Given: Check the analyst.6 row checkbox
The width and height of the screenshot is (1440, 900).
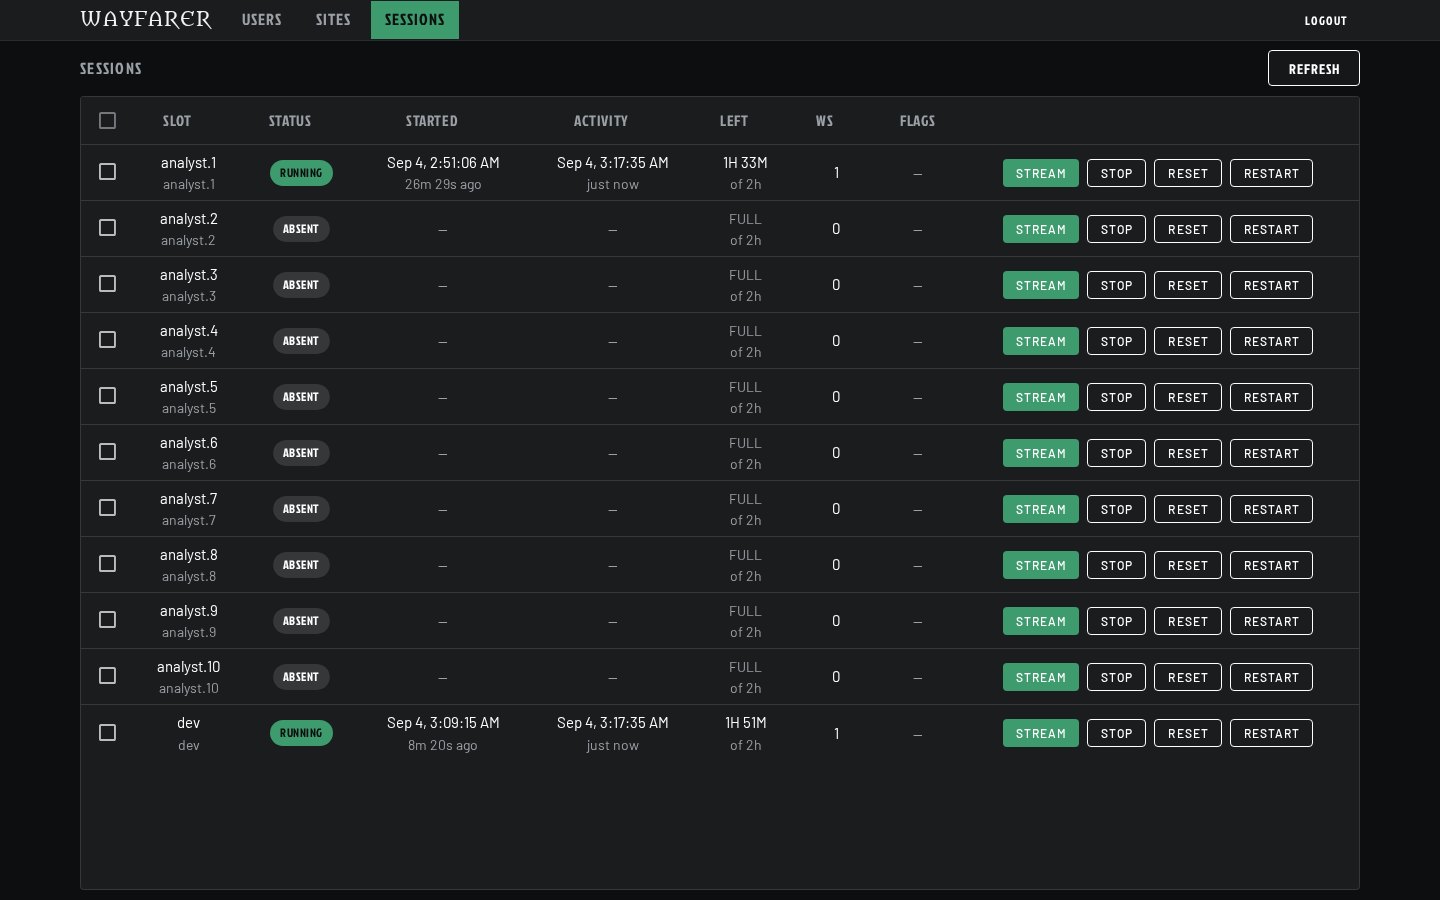Looking at the screenshot, I should (108, 452).
